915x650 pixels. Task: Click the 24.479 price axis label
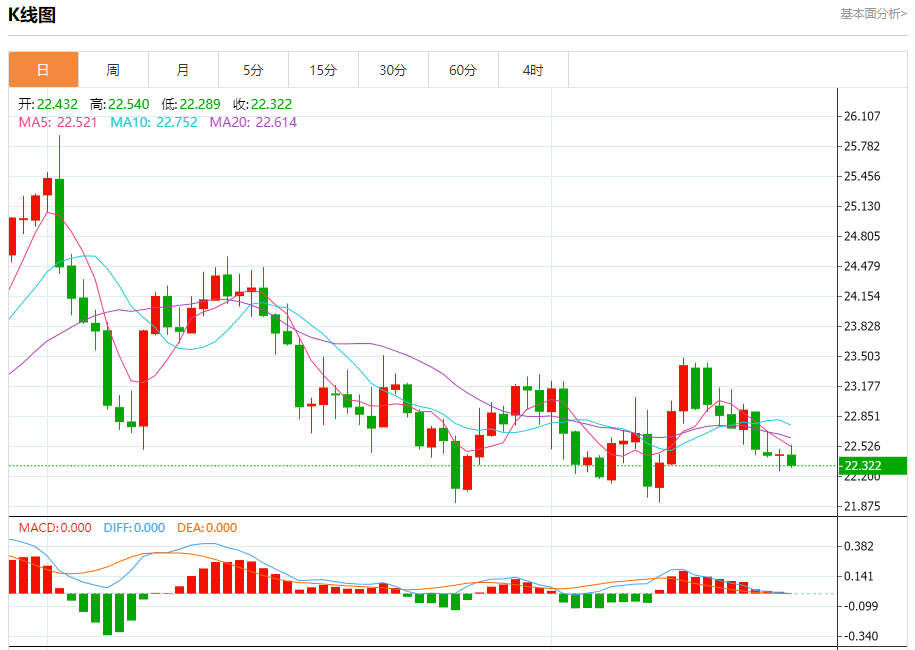click(862, 266)
